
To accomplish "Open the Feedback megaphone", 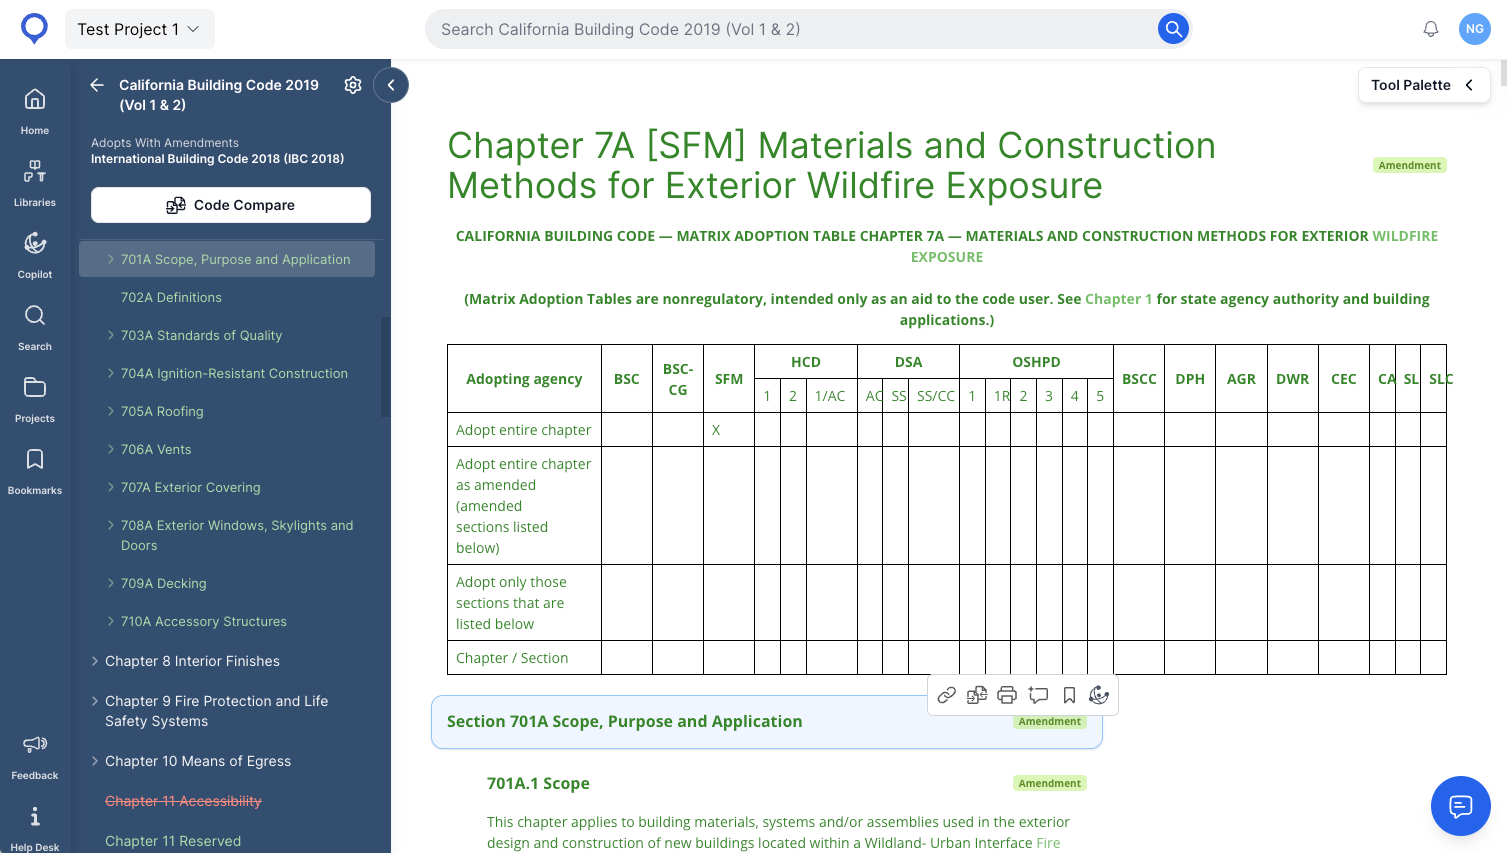I will click(35, 756).
